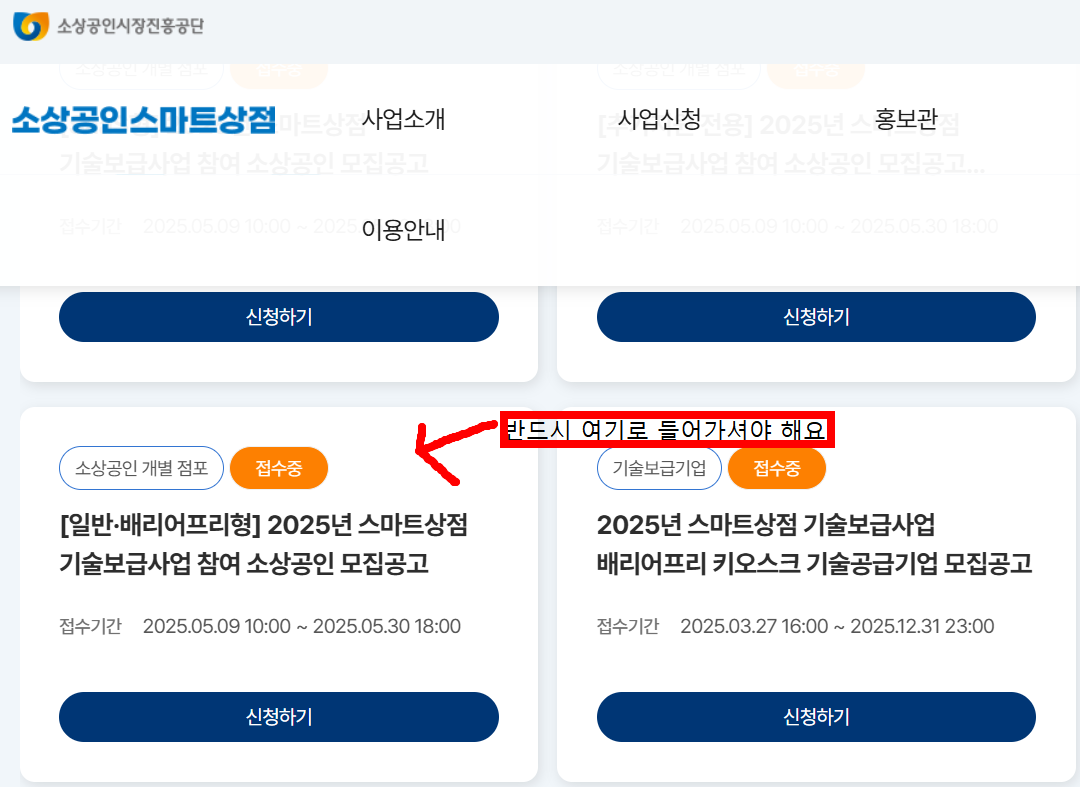This screenshot has width=1080, height=787.
Task: Click the 기술보급기업 category badge
Action: pyautogui.click(x=660, y=467)
